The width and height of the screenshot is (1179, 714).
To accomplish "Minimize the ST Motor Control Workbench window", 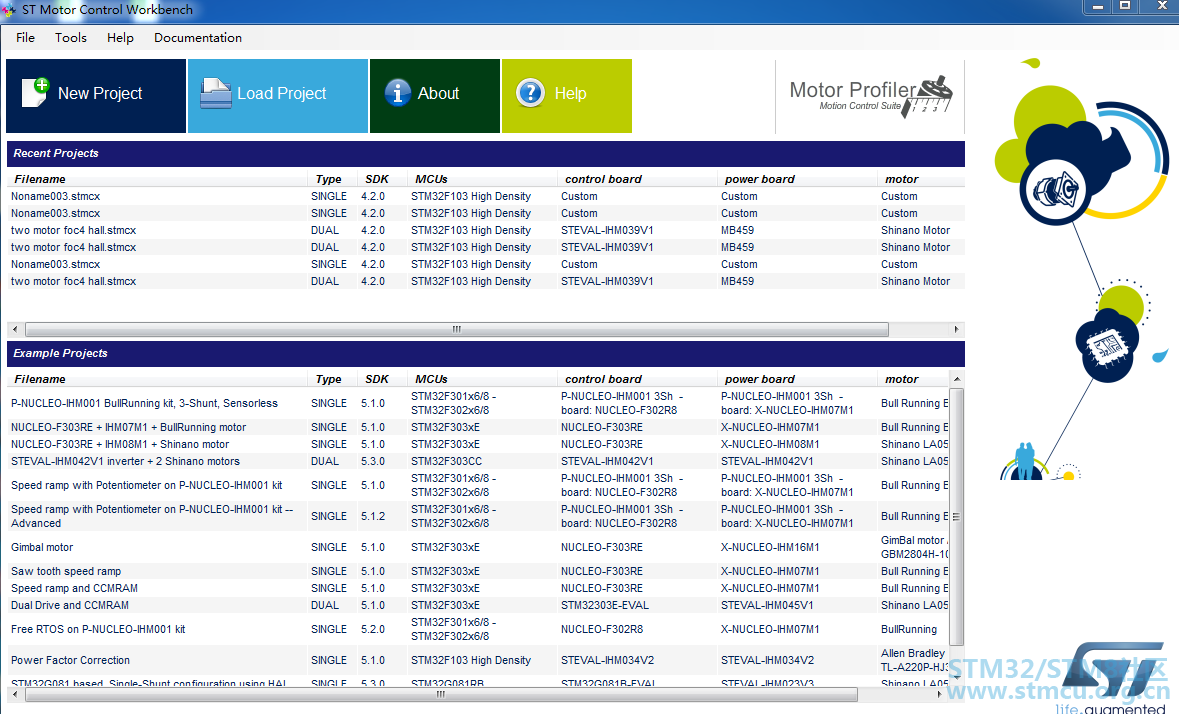I will click(x=1097, y=7).
